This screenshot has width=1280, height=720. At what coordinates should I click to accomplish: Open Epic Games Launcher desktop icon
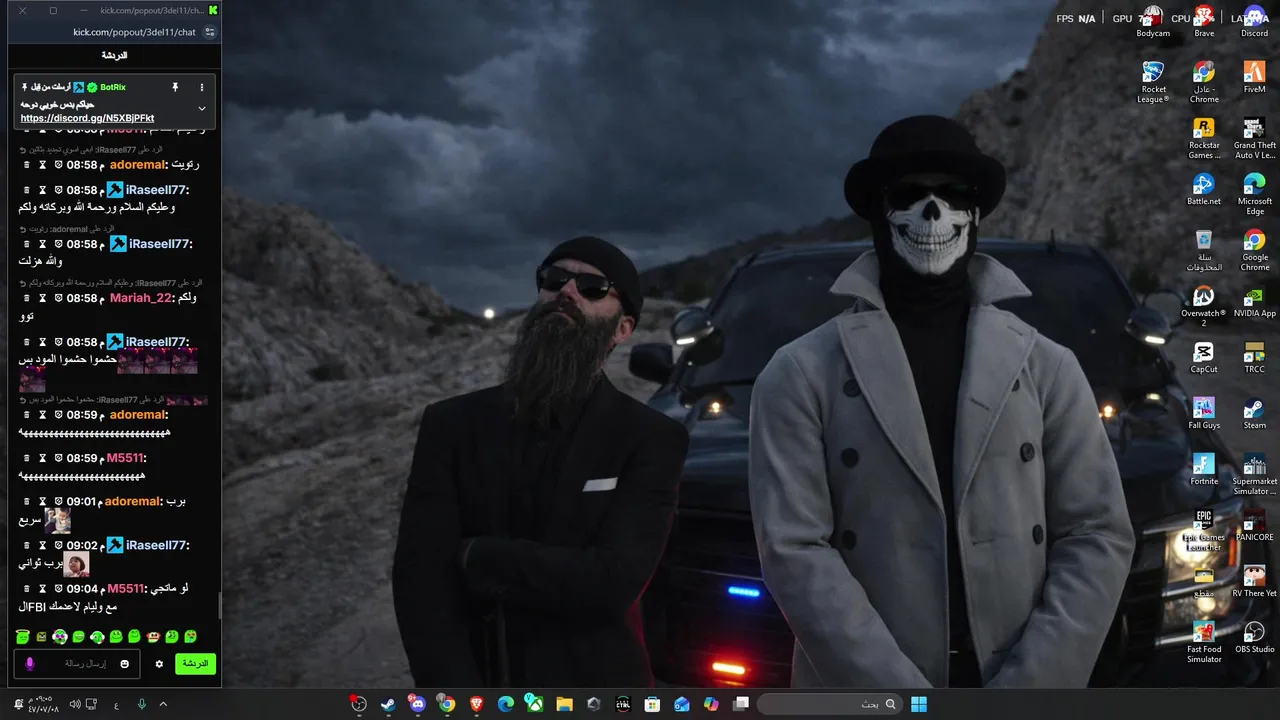tap(1204, 530)
